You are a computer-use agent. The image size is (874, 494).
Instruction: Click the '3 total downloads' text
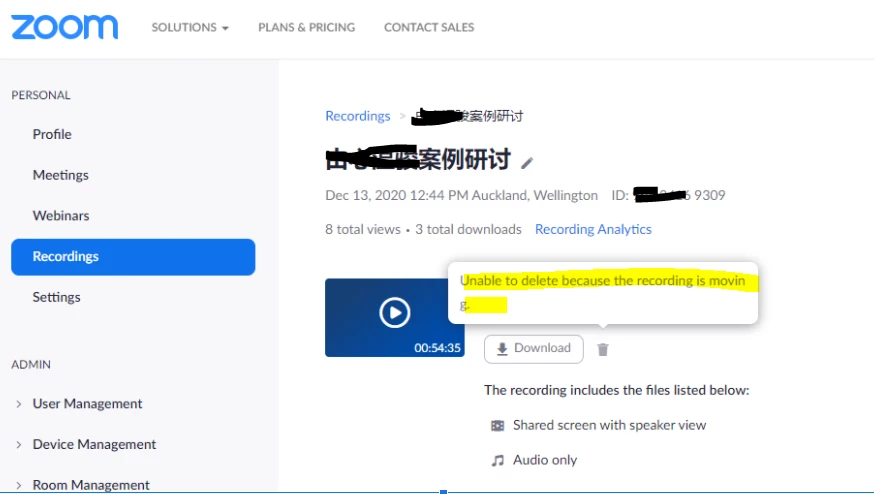click(x=468, y=229)
